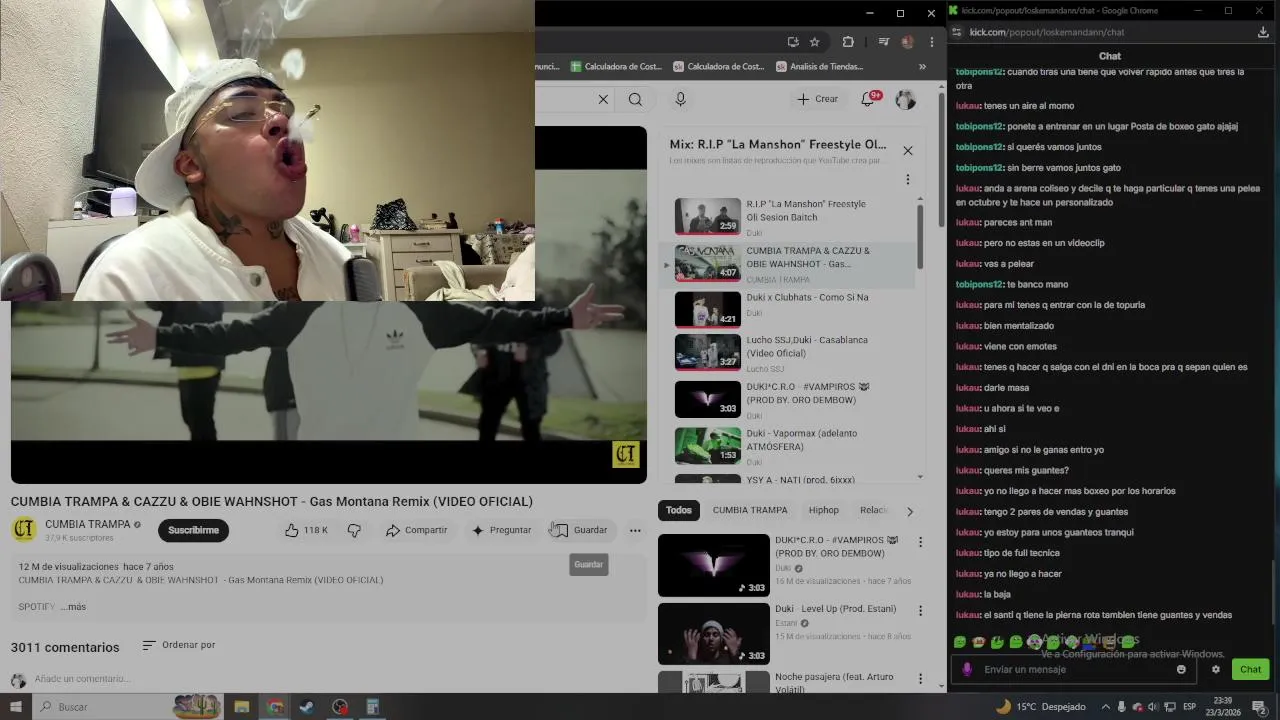Image resolution: width=1280 pixels, height=720 pixels.
Task: Open the Analisis de Tiendas... bookmark
Action: (819, 67)
